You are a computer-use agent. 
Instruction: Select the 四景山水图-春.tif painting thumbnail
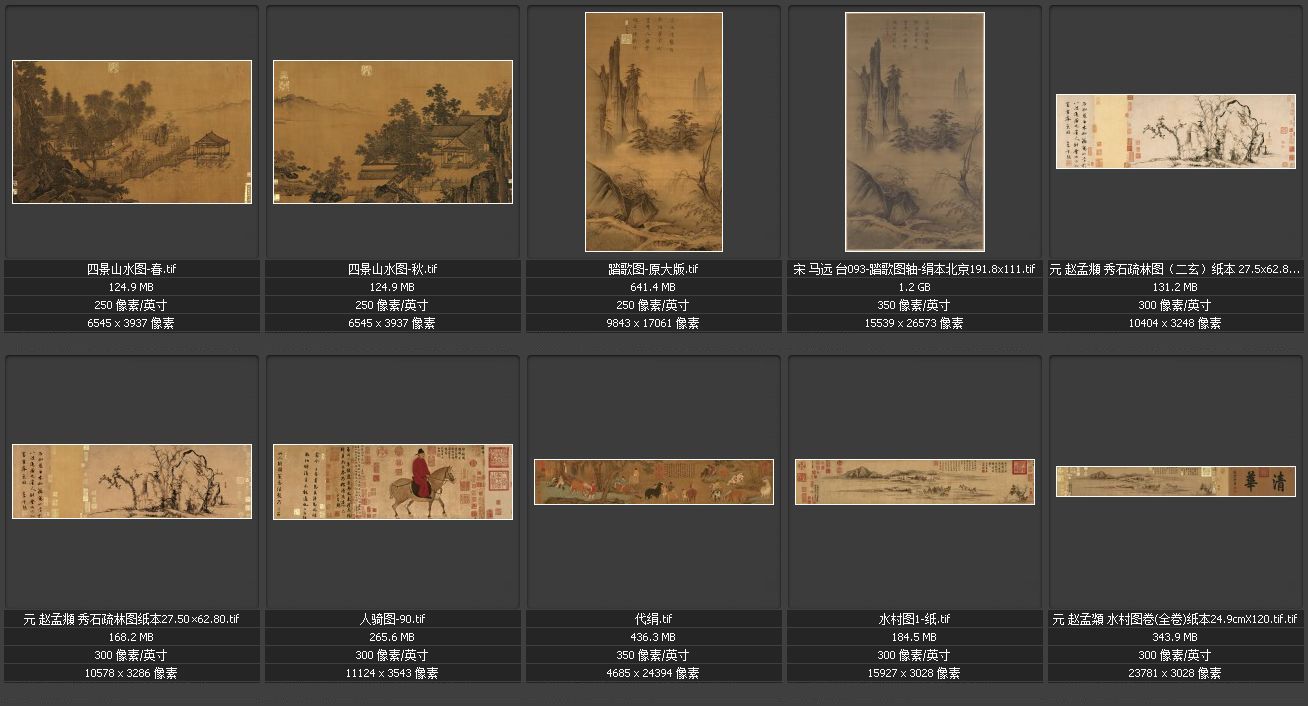pos(132,132)
